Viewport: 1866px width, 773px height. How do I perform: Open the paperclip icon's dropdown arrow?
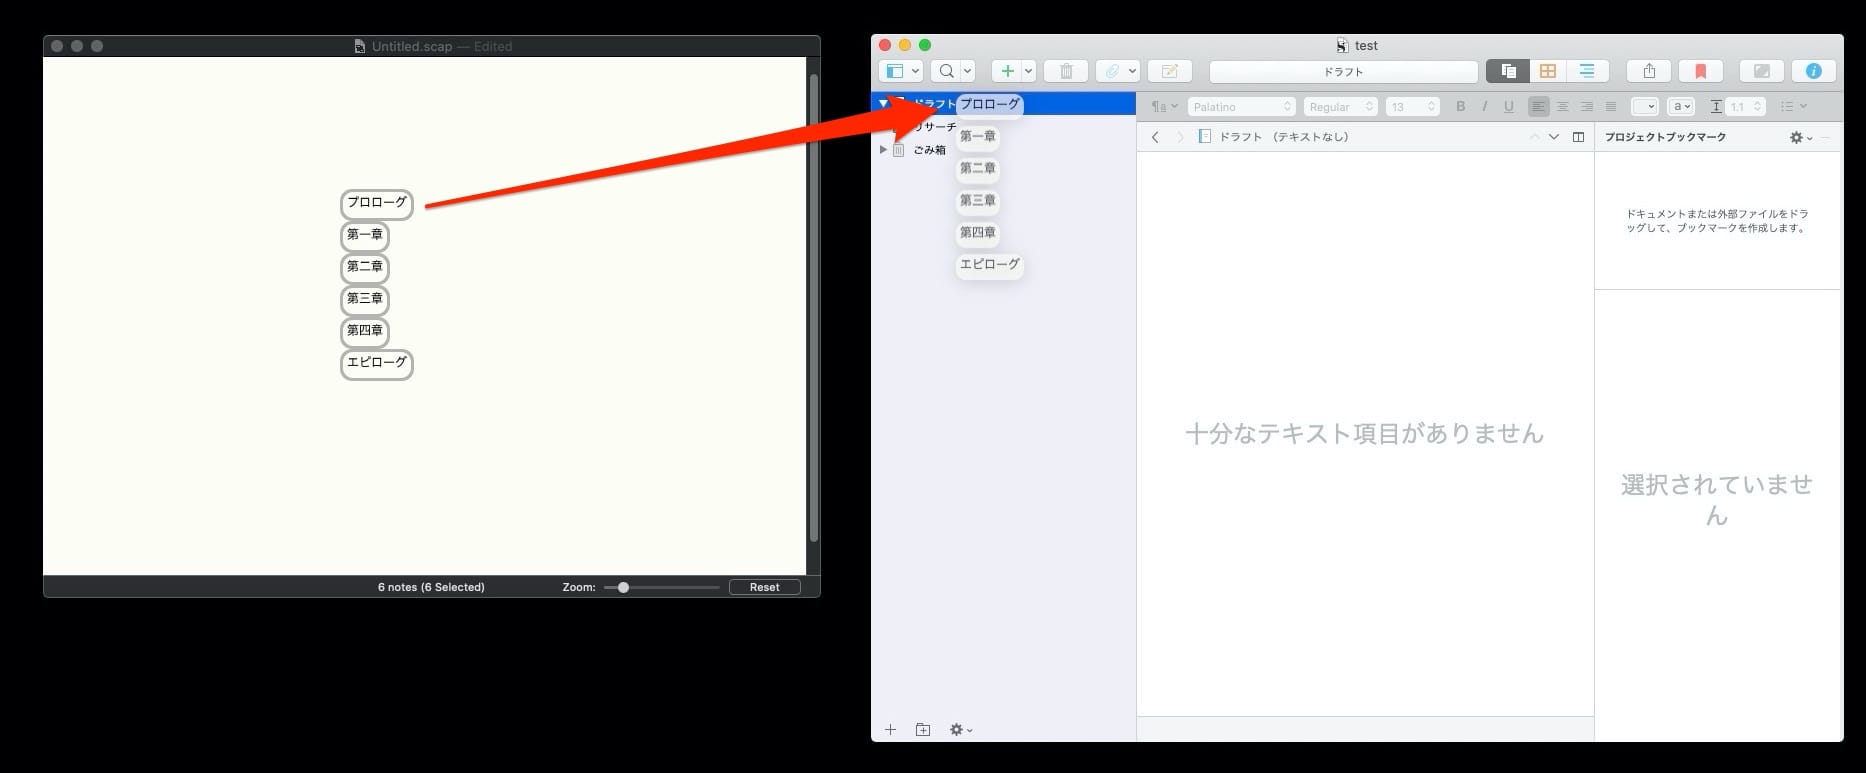(1132, 71)
